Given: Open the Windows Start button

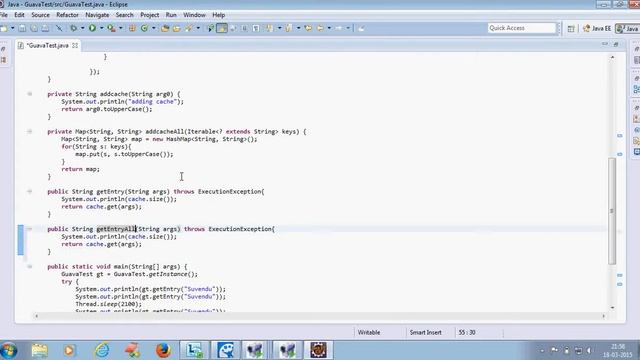Looking at the screenshot, I should [9, 350].
